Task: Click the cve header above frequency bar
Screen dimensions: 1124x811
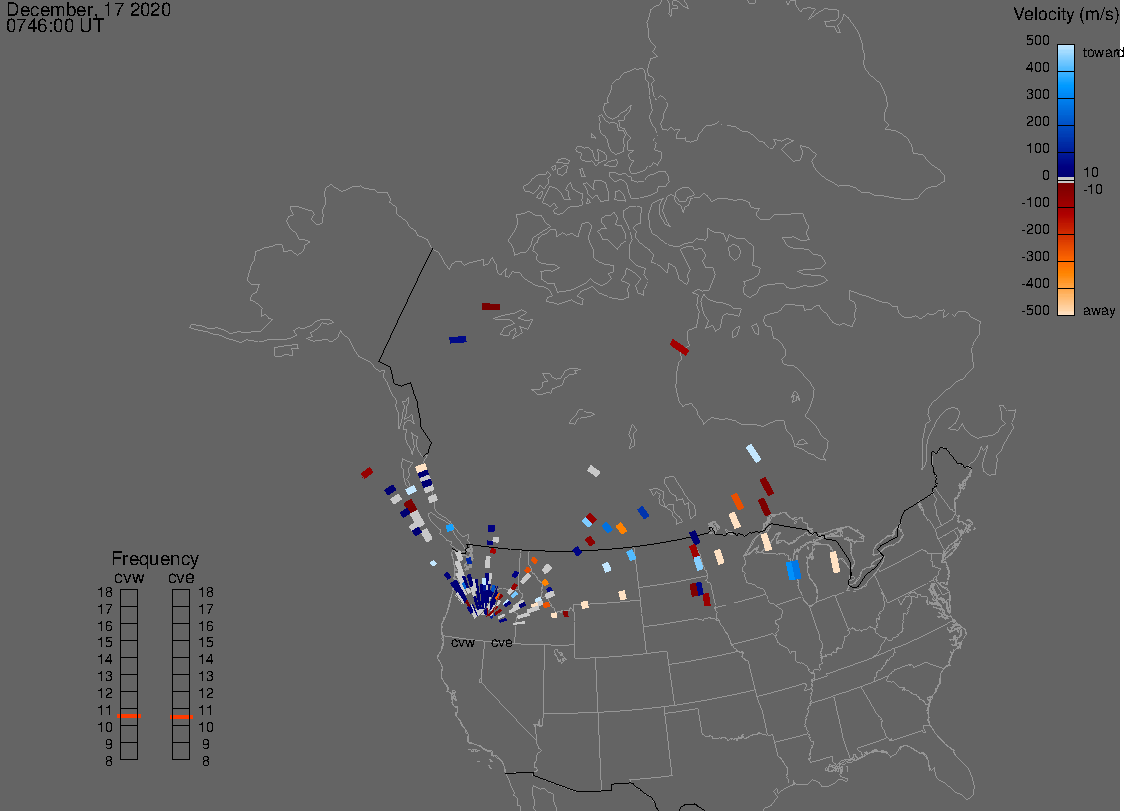Action: coord(181,578)
